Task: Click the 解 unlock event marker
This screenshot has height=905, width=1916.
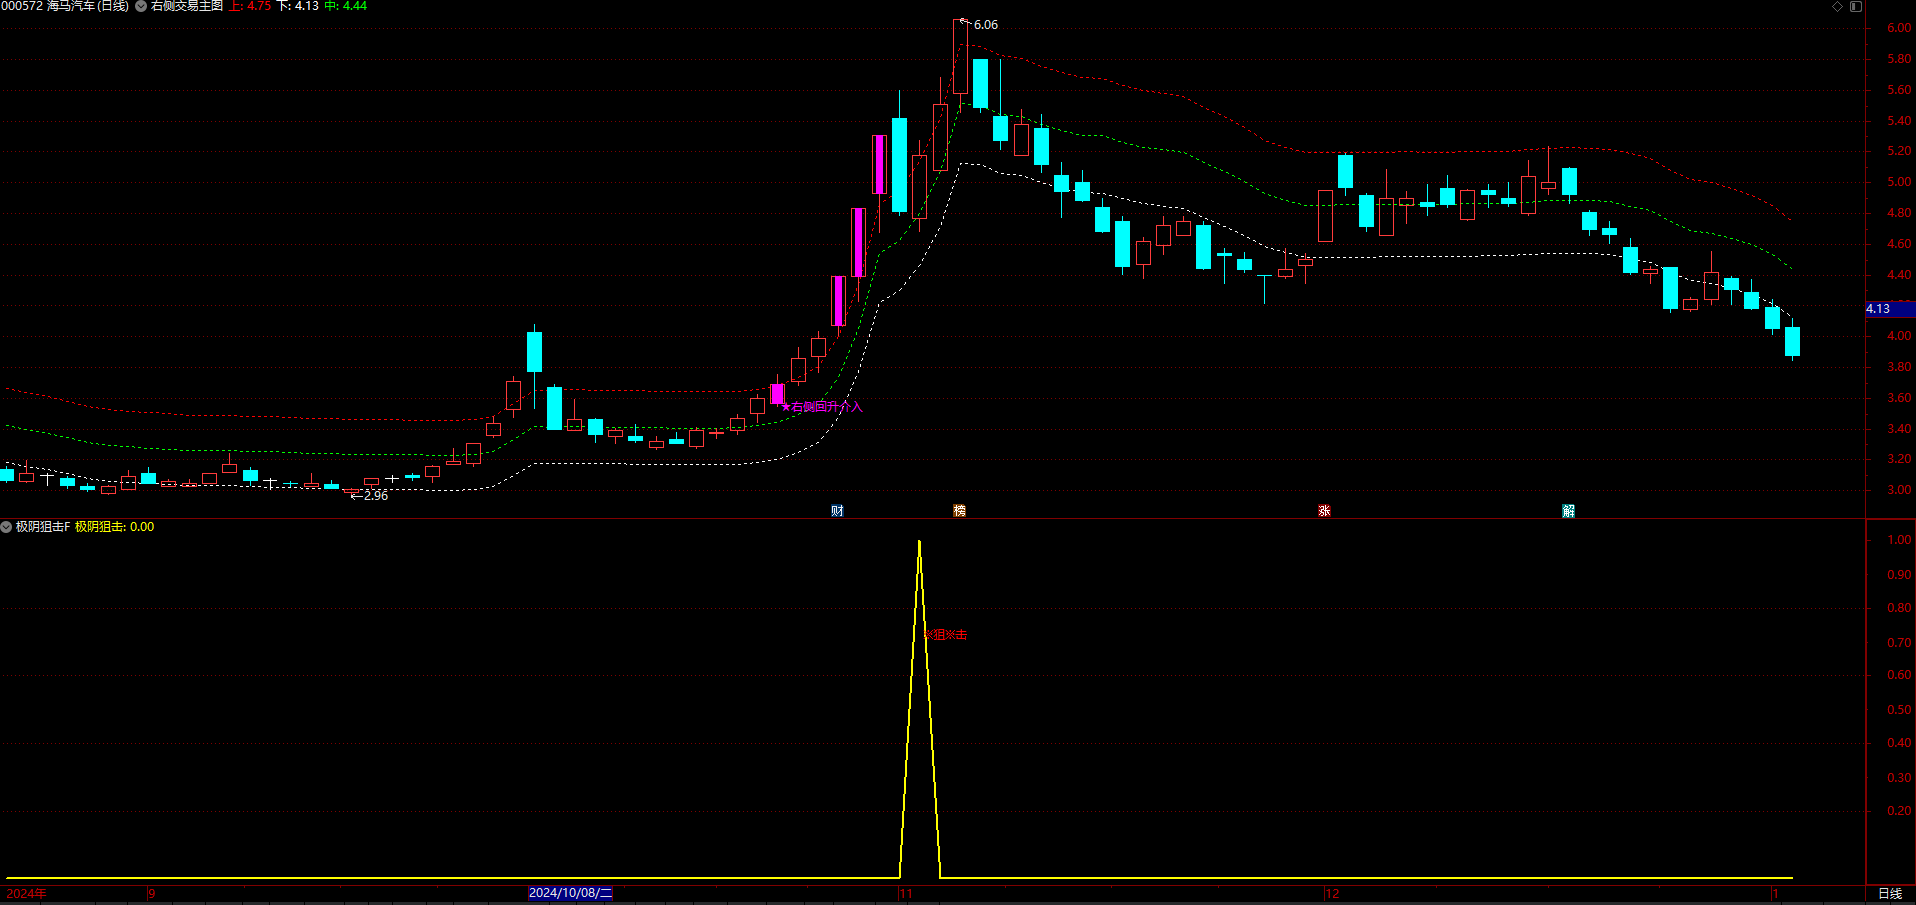Action: pyautogui.click(x=1568, y=511)
